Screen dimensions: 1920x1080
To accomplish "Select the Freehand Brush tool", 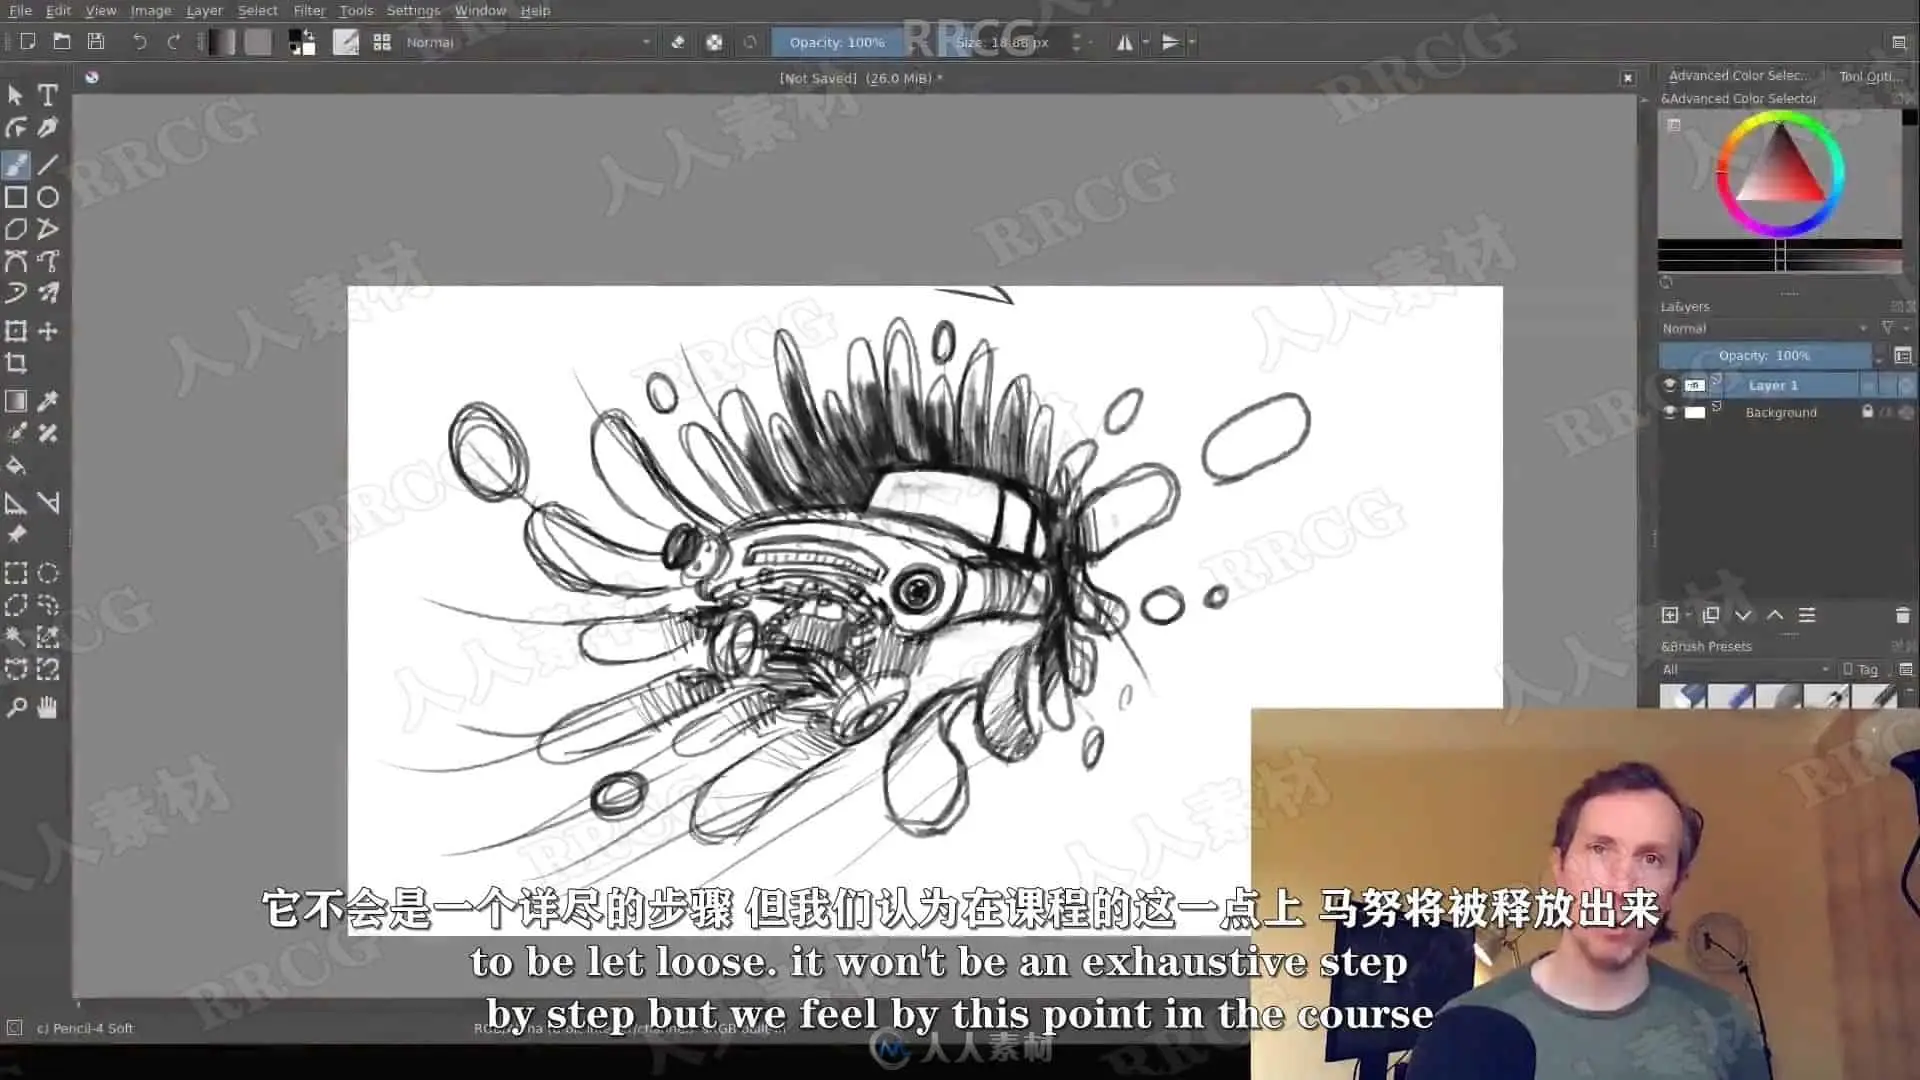I will [x=16, y=164].
